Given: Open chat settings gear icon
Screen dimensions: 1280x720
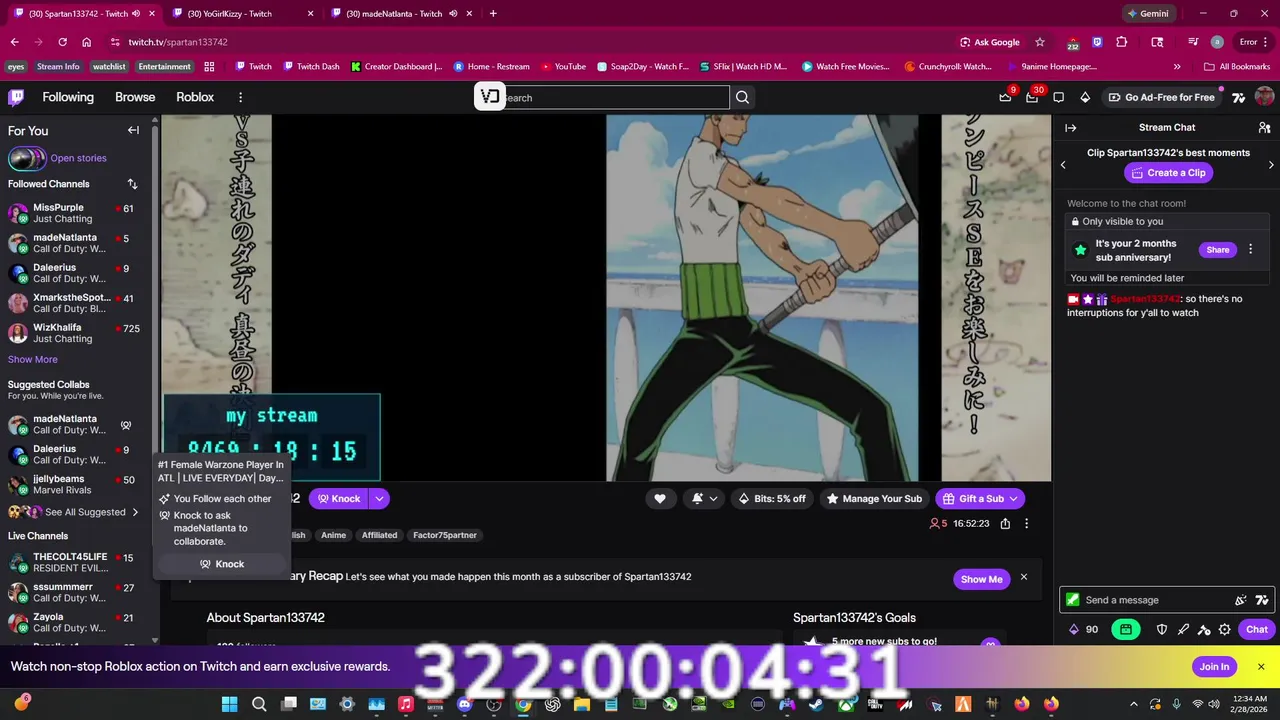Looking at the screenshot, I should coord(1224,629).
